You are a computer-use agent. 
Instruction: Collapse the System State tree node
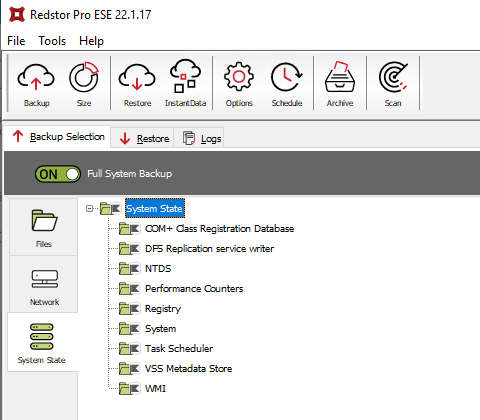[89, 209]
